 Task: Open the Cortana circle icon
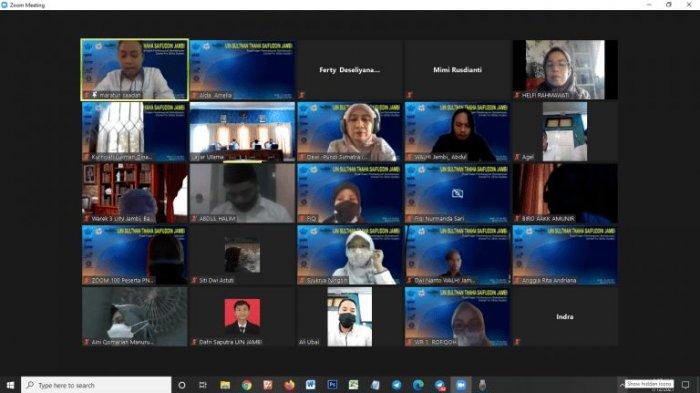tap(182, 385)
